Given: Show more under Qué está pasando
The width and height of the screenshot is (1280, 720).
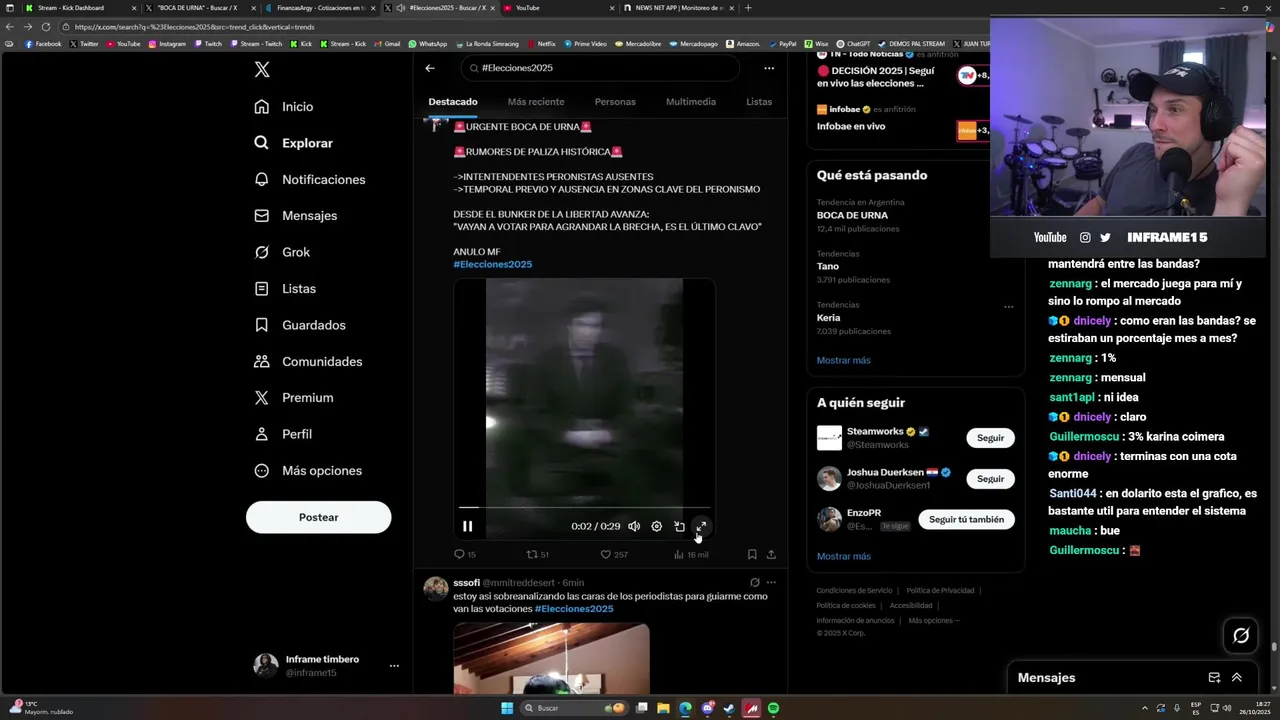Looking at the screenshot, I should coord(843,360).
